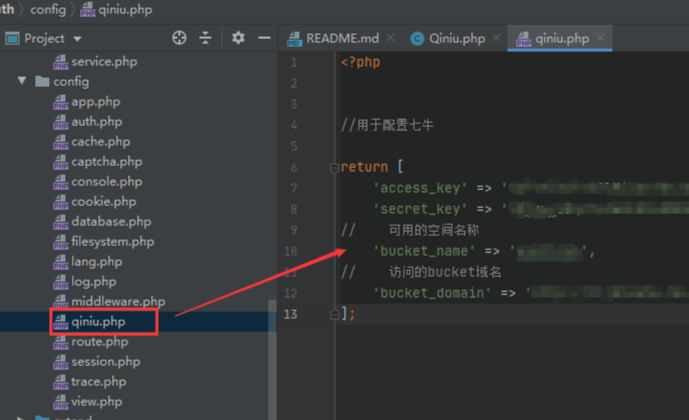Click the comment 访问的bucket域名 on line 11
The height and width of the screenshot is (420, 689).
point(445,272)
